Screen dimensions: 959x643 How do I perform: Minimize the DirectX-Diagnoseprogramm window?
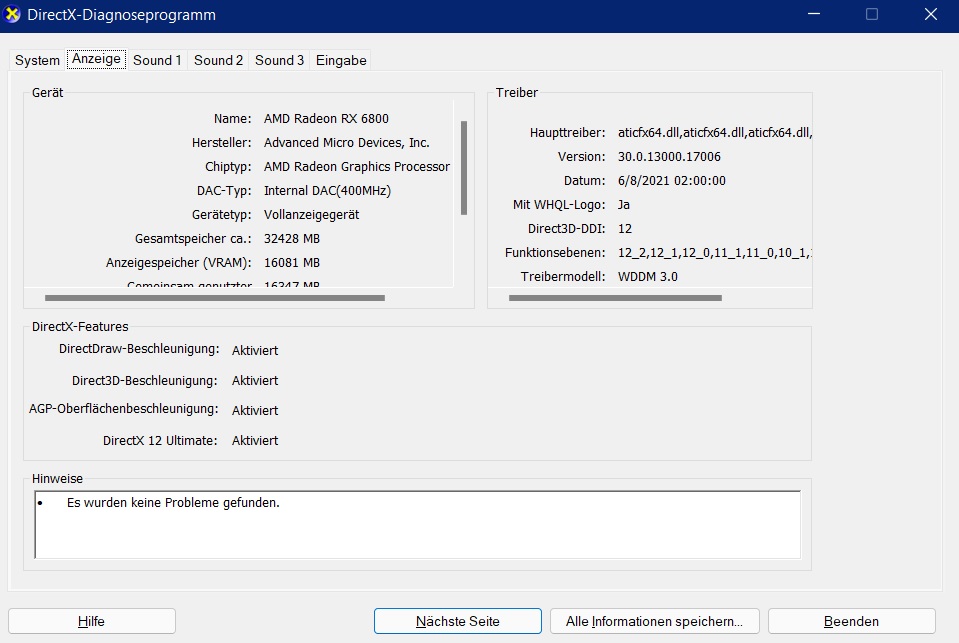813,14
